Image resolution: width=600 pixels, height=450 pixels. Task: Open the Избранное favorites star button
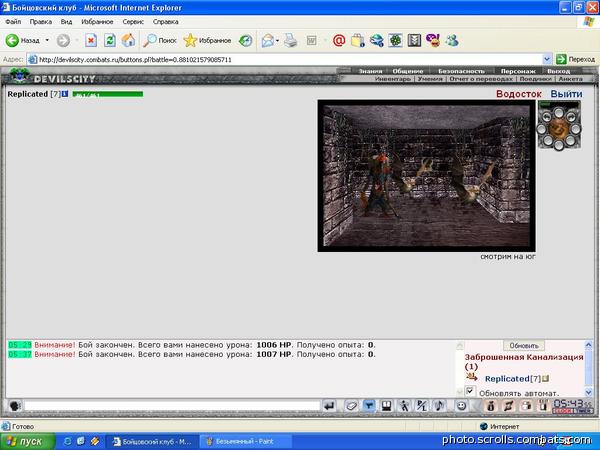tap(207, 41)
